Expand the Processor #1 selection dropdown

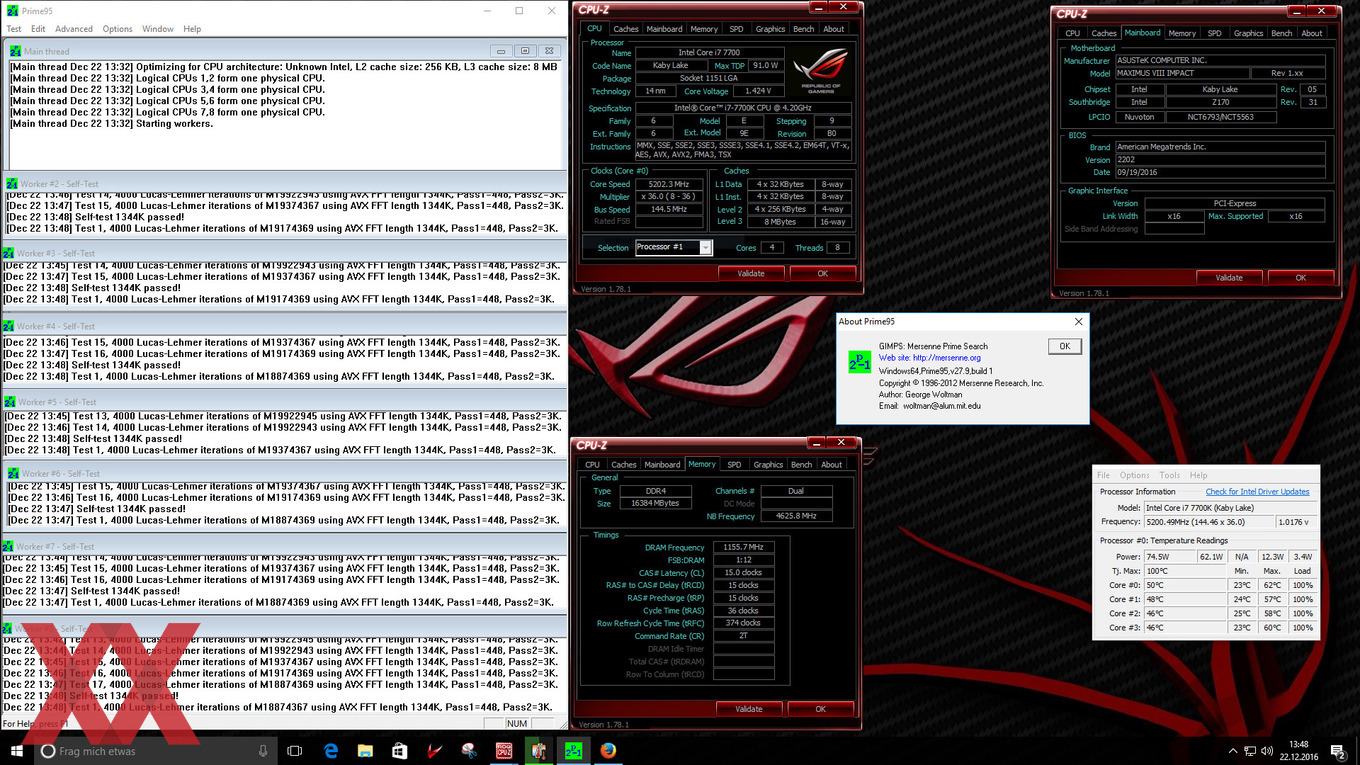[705, 247]
